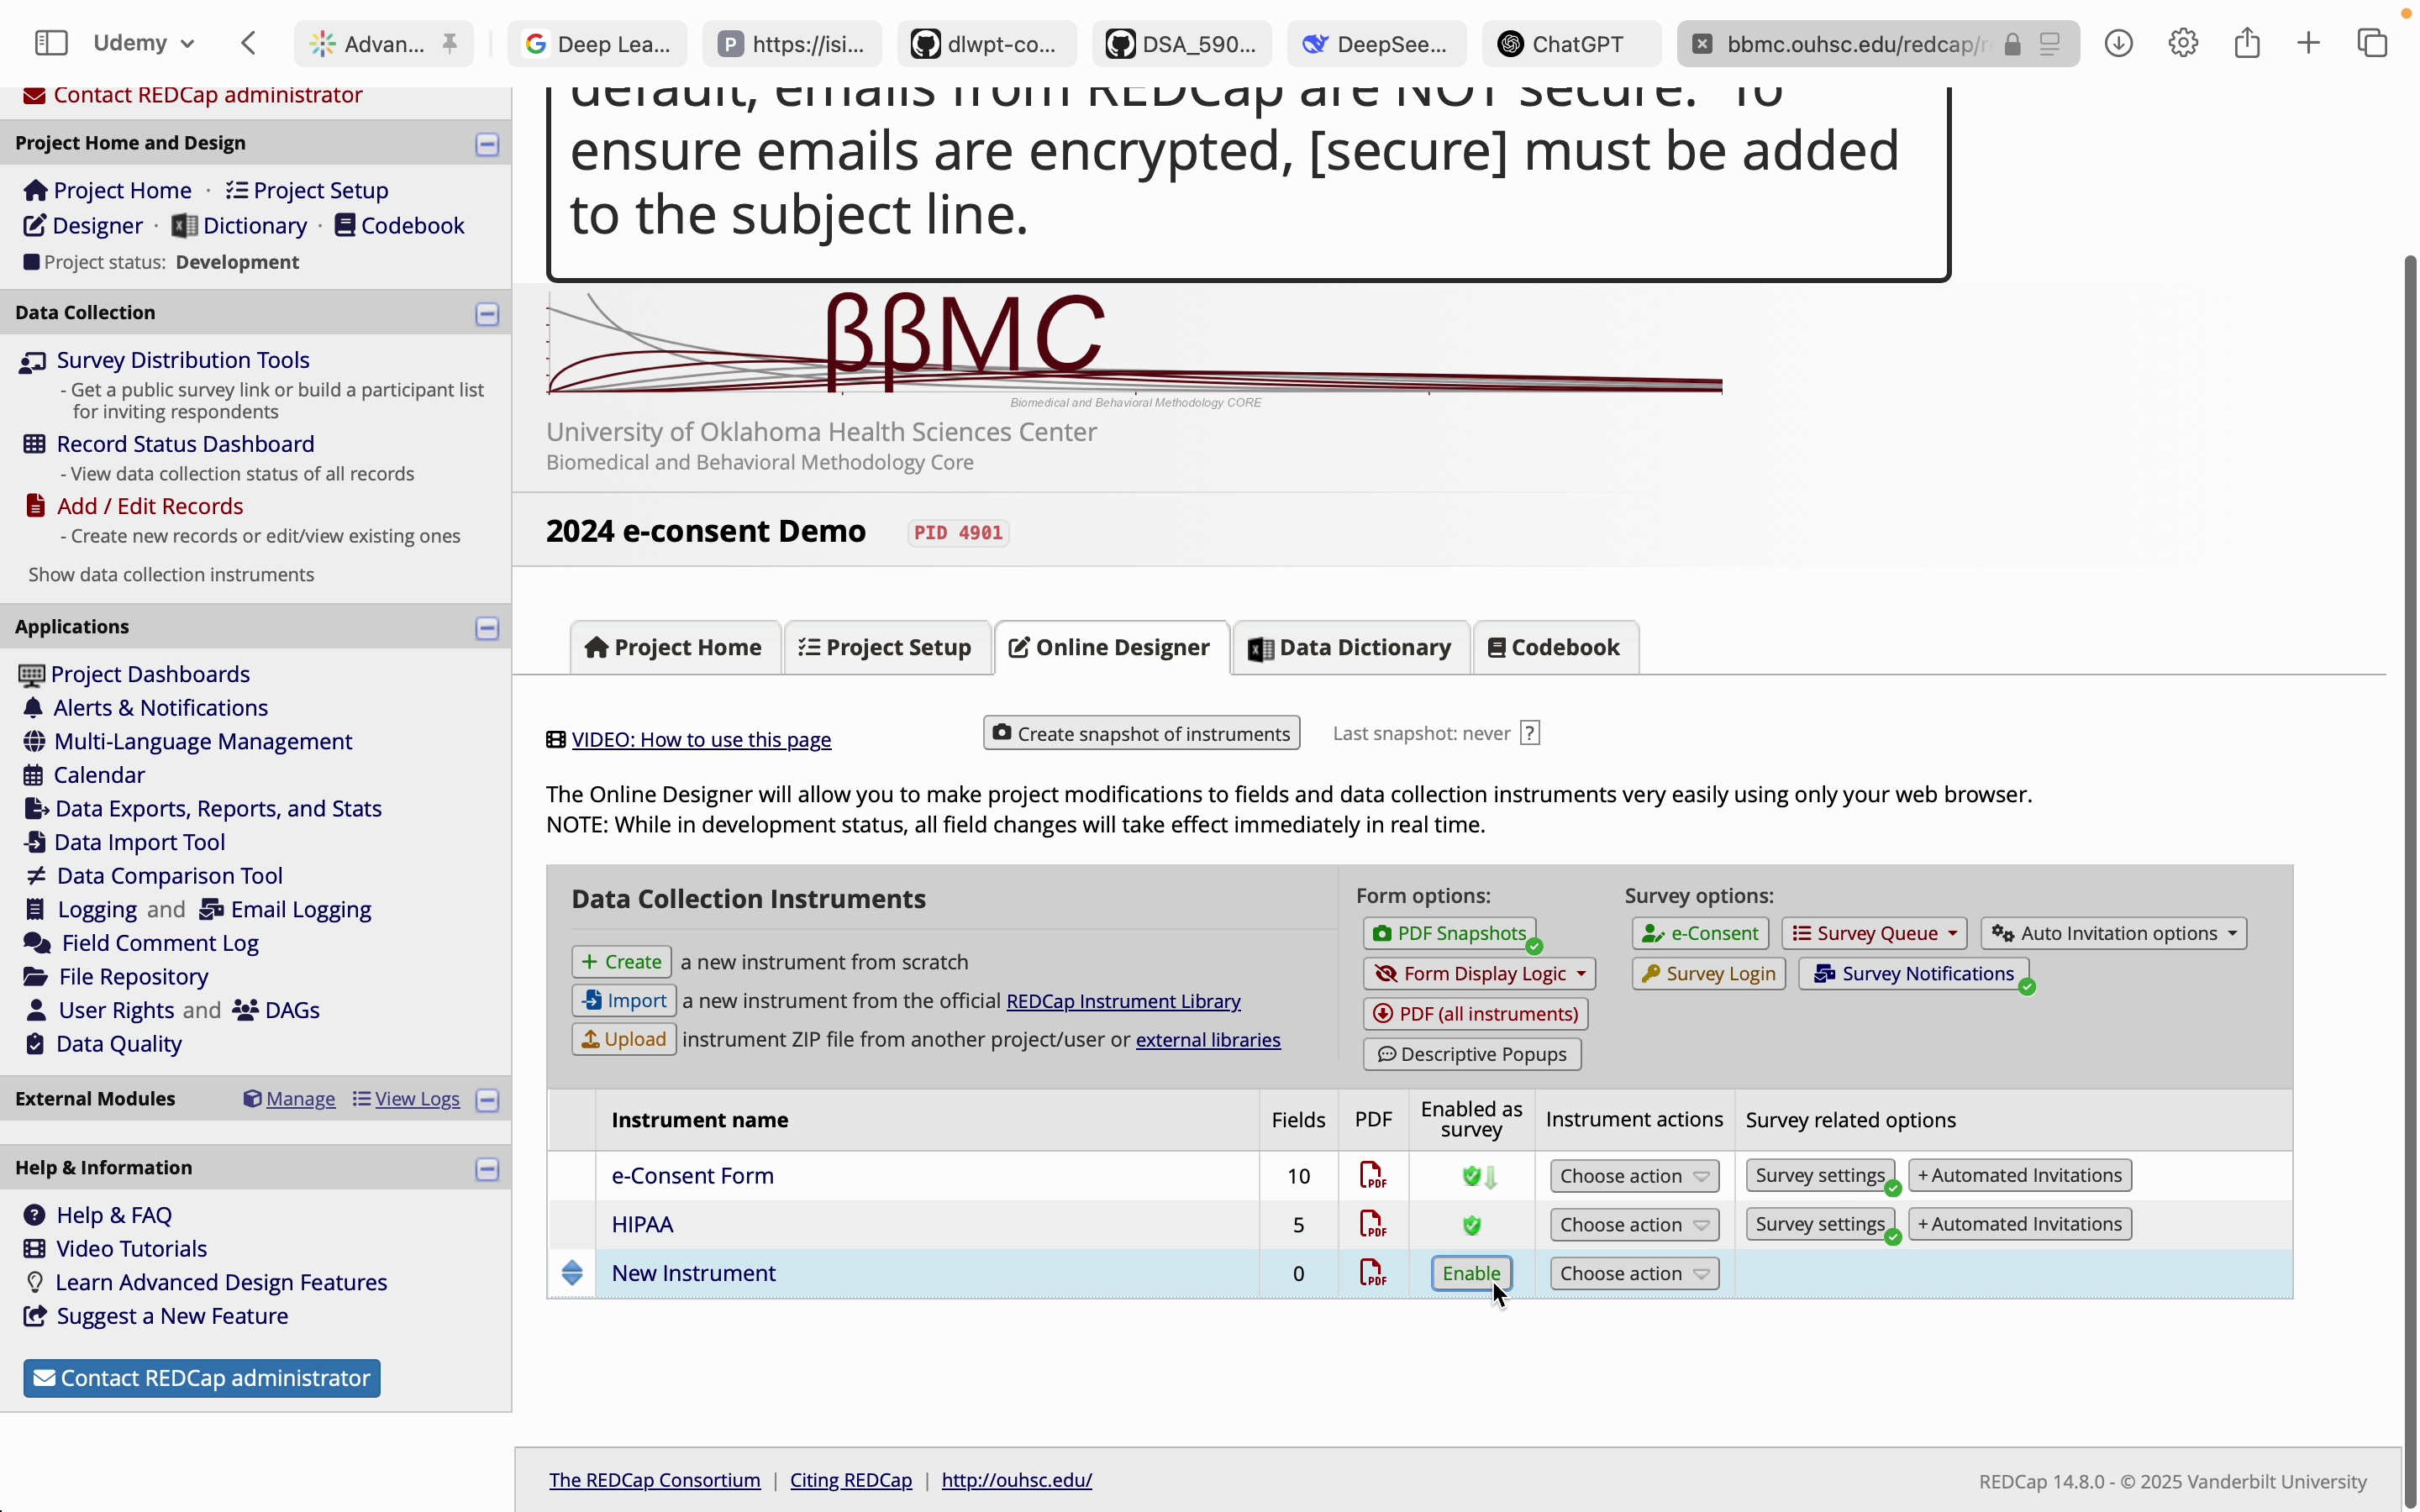Click the File Repository folder icon
The image size is (2420, 1512).
35,976
